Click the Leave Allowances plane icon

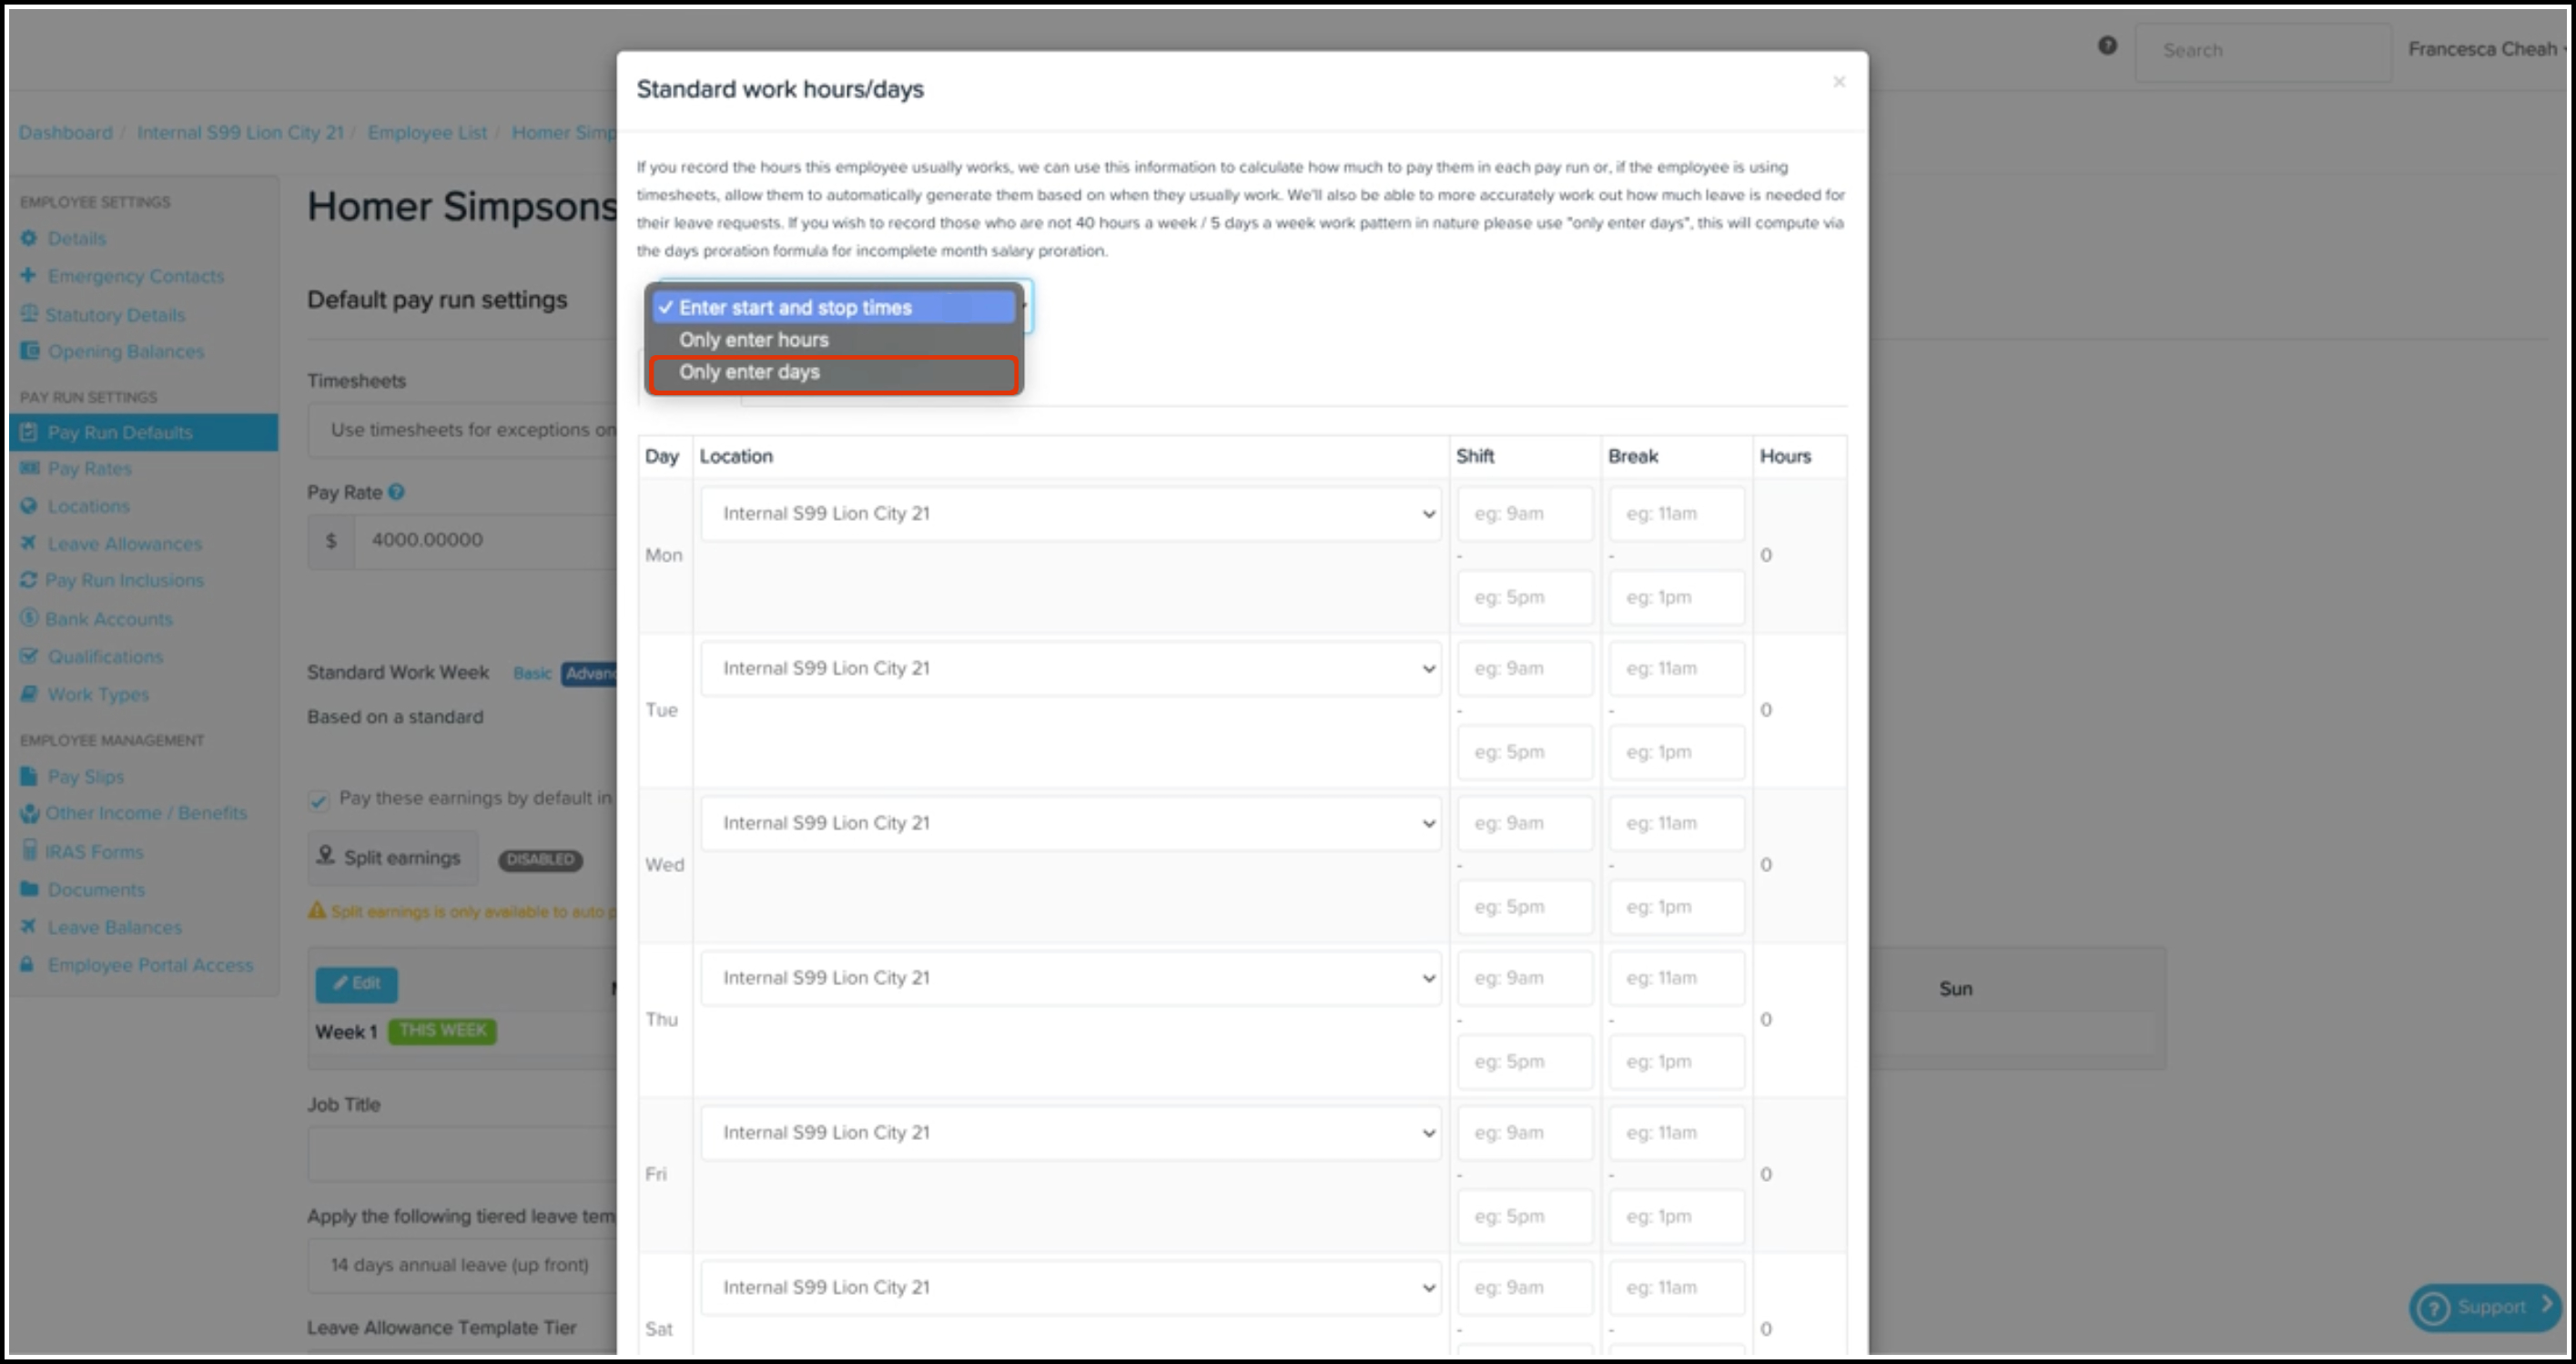28,543
